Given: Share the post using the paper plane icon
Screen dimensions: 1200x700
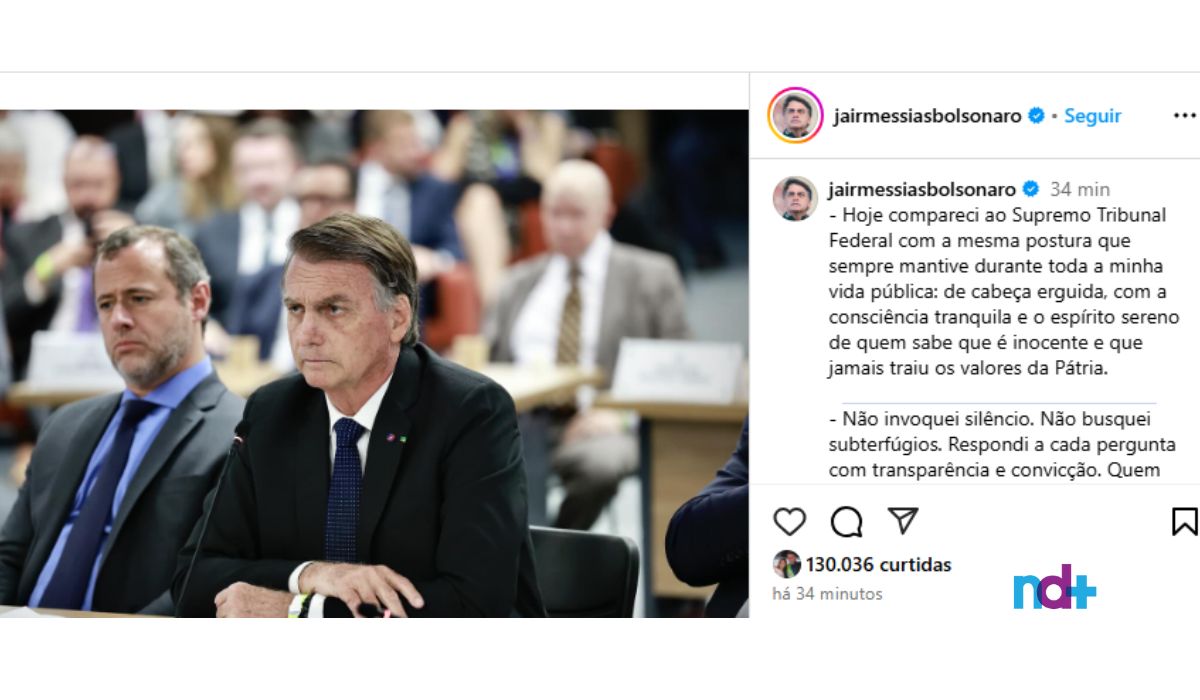Looking at the screenshot, I should pyautogui.click(x=903, y=520).
